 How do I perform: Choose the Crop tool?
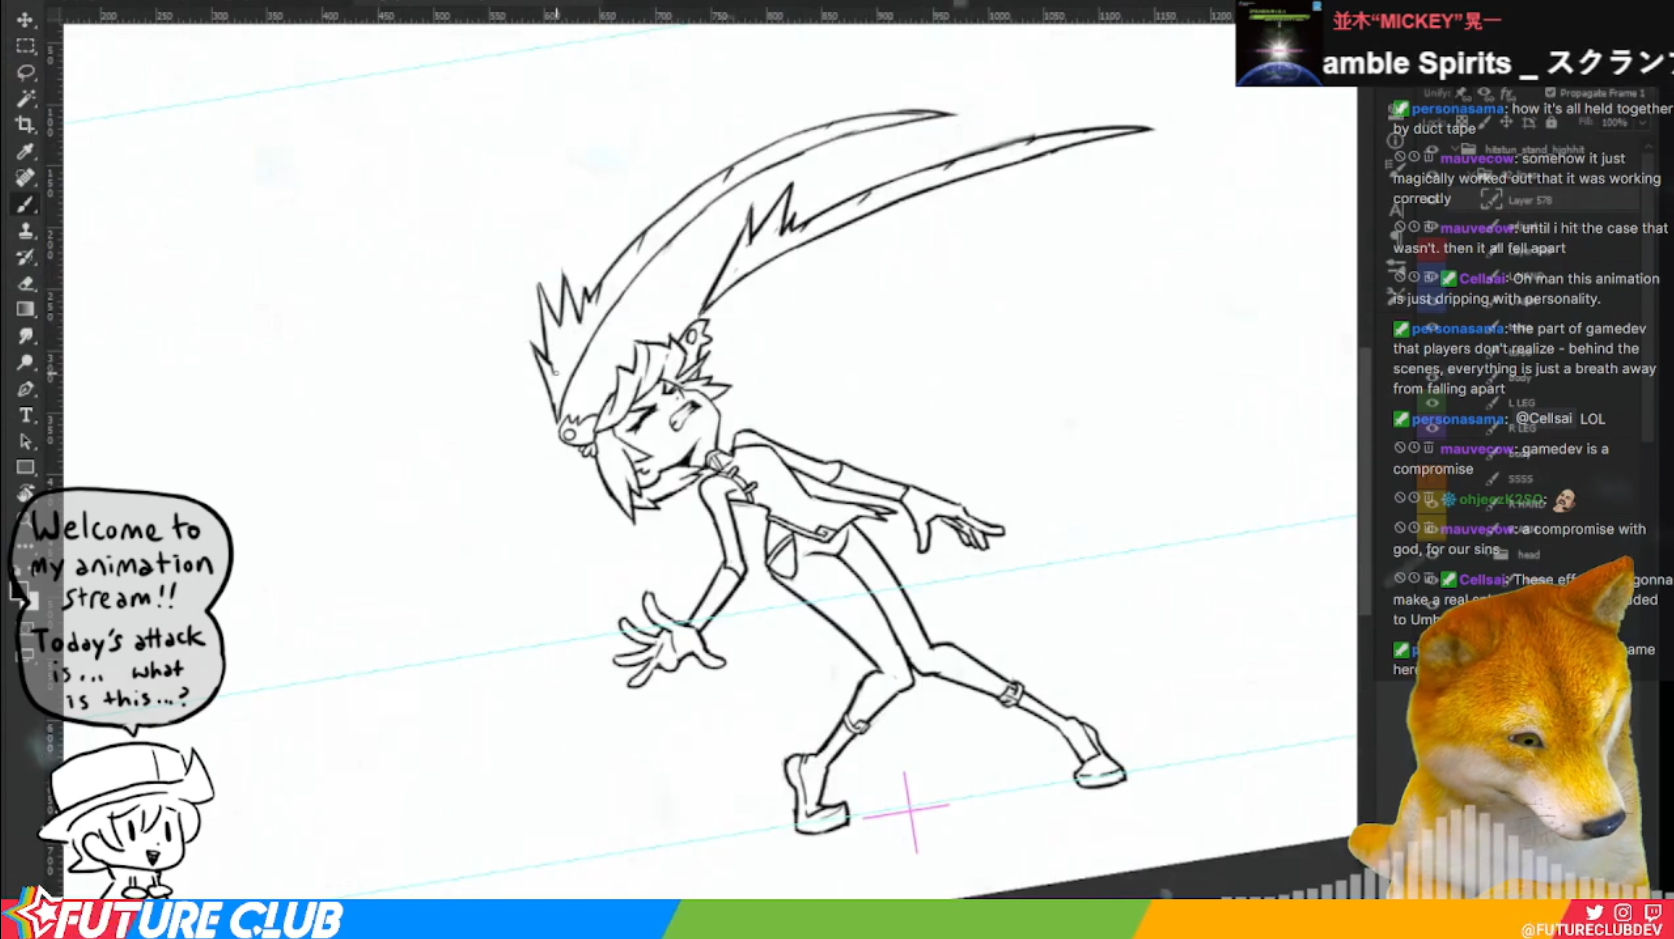[26, 125]
